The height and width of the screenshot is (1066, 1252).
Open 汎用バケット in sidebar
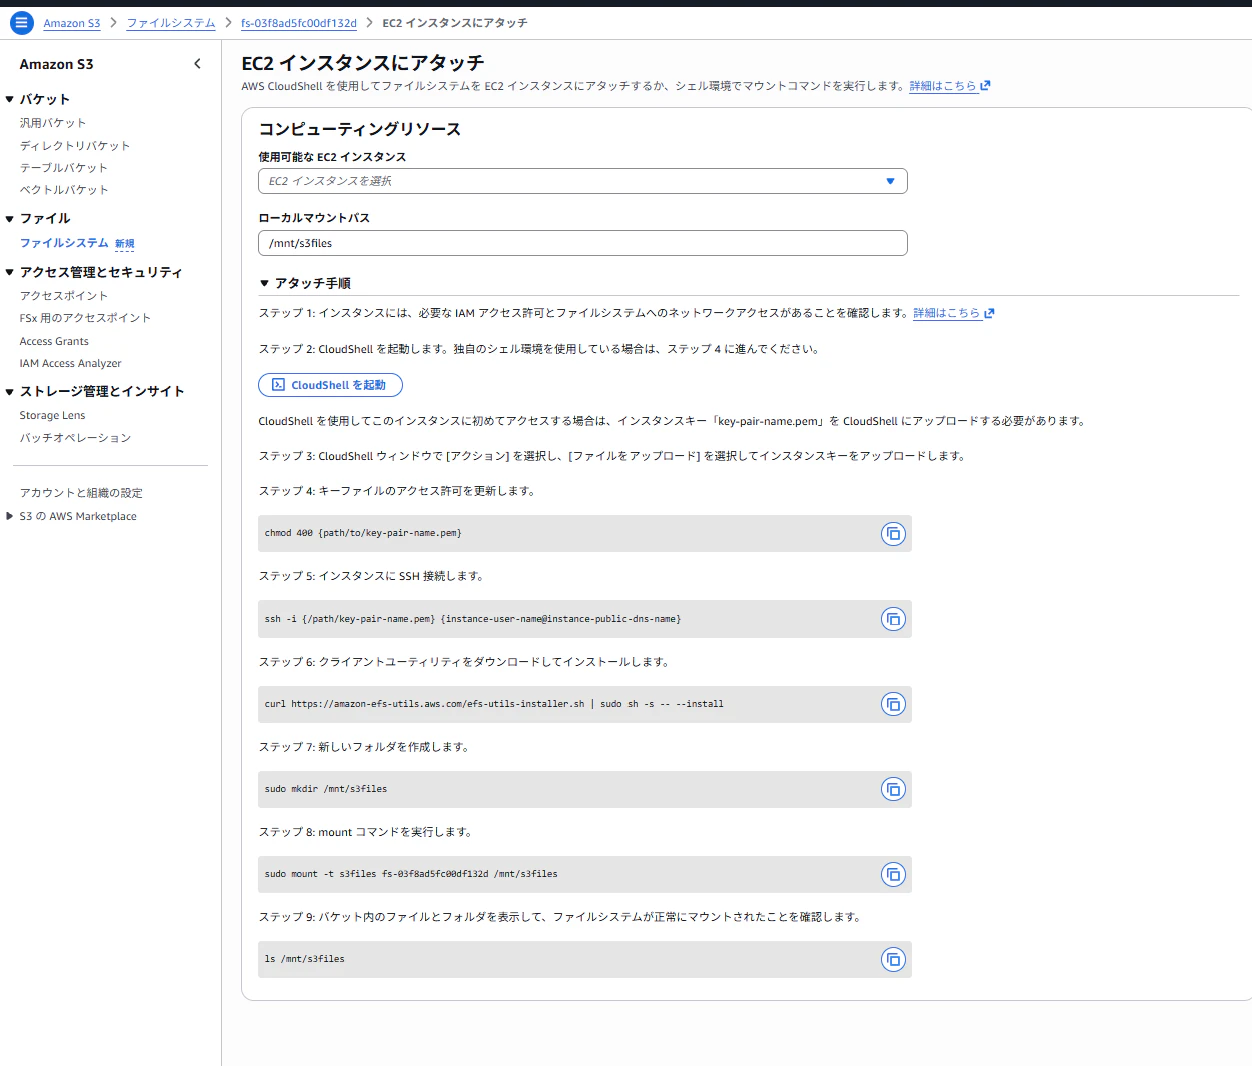pyautogui.click(x=53, y=123)
